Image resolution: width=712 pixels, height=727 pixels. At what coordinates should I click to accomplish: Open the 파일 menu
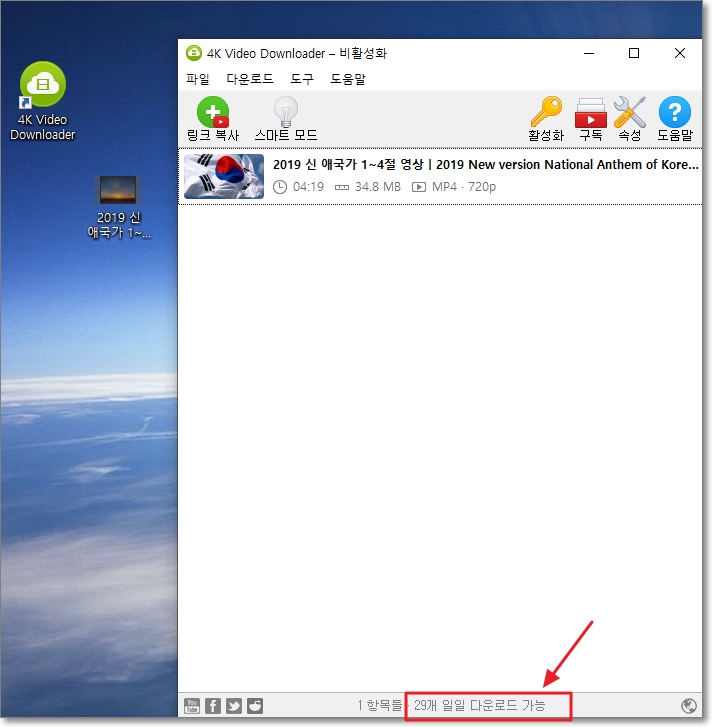click(198, 79)
